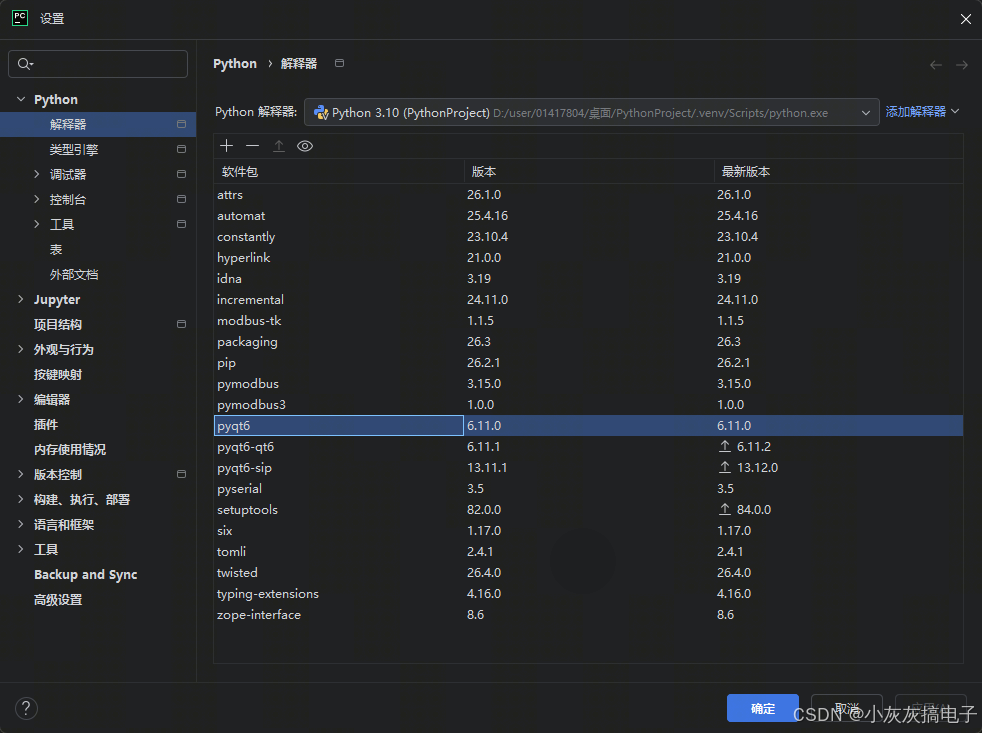This screenshot has width=982, height=733.
Task: Navigate forward with right arrow icon
Action: tap(962, 65)
